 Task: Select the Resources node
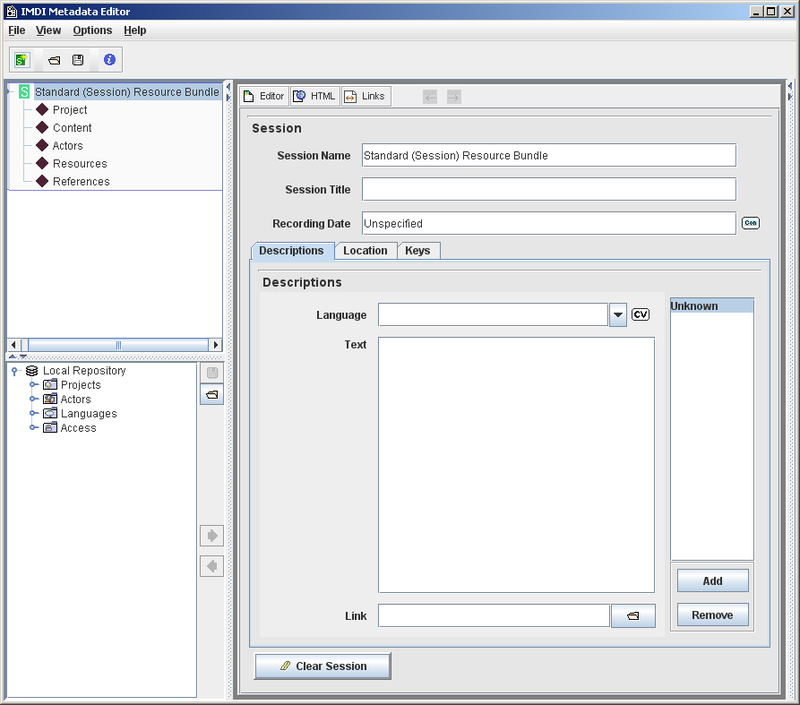point(80,163)
